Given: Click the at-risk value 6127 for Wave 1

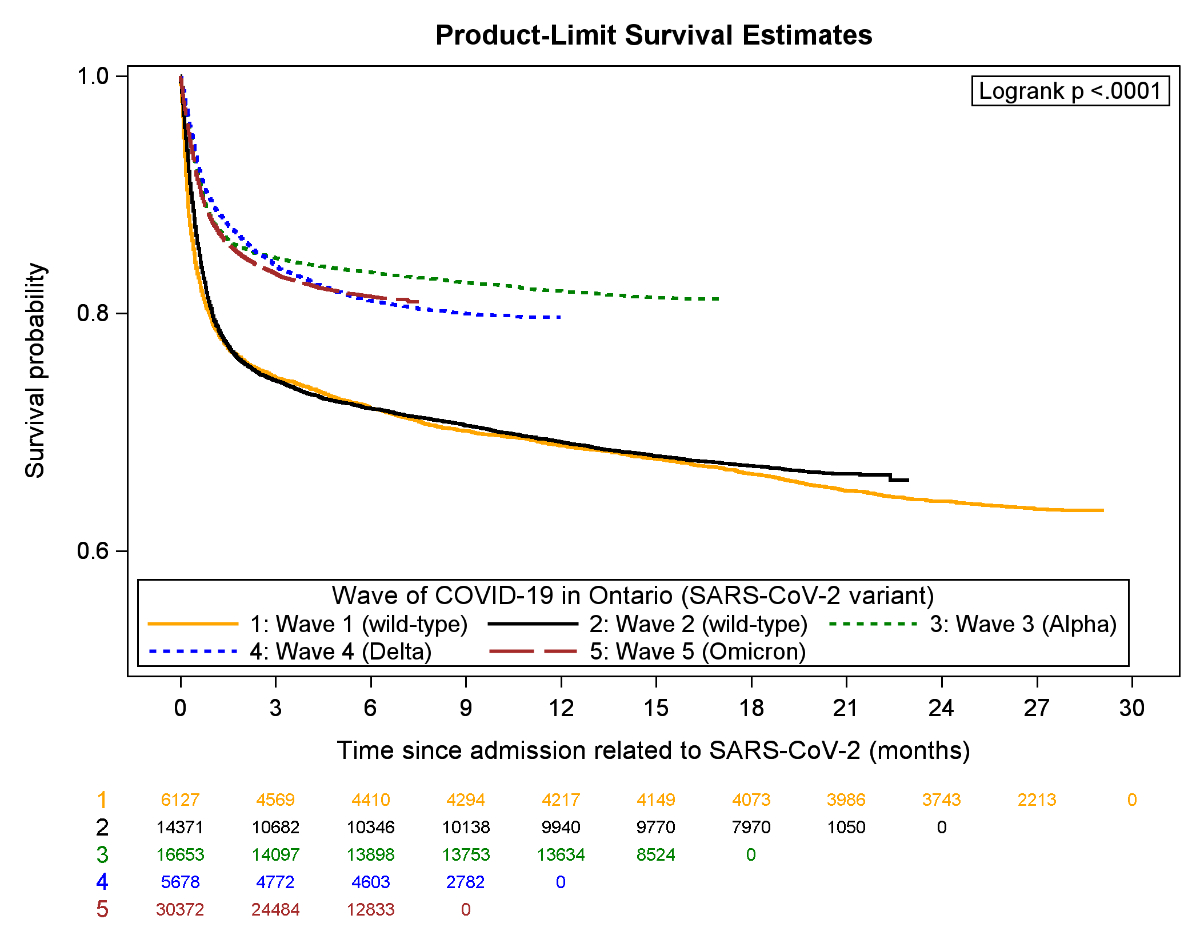Looking at the screenshot, I should [x=180, y=800].
